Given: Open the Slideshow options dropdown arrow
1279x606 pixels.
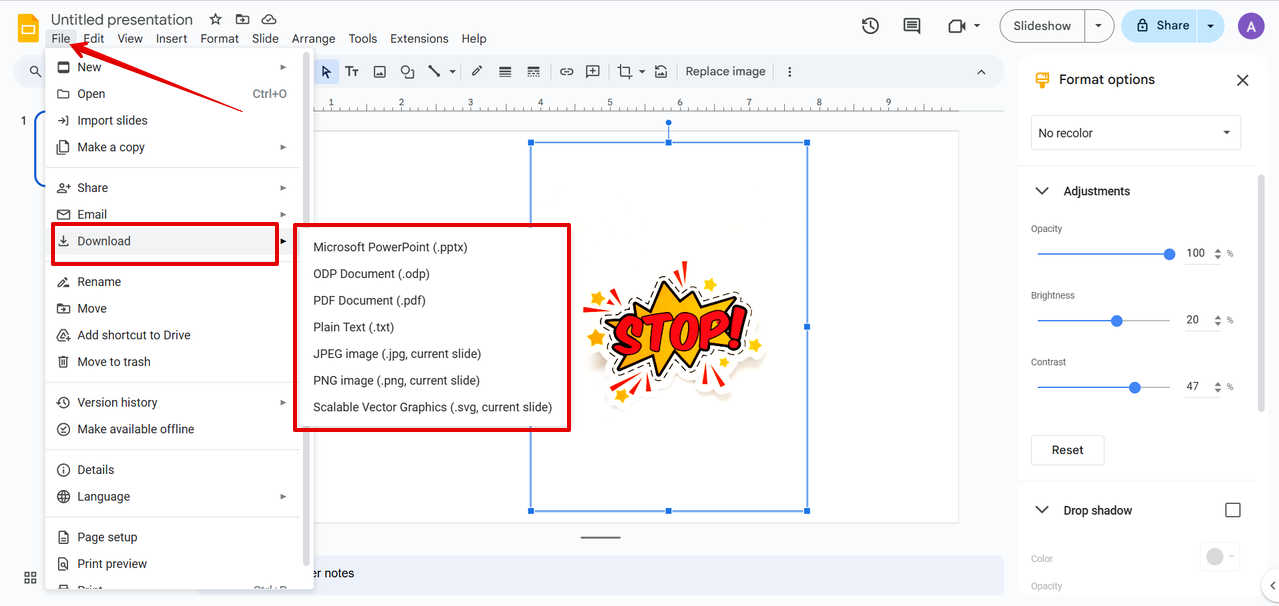Looking at the screenshot, I should tap(1100, 26).
